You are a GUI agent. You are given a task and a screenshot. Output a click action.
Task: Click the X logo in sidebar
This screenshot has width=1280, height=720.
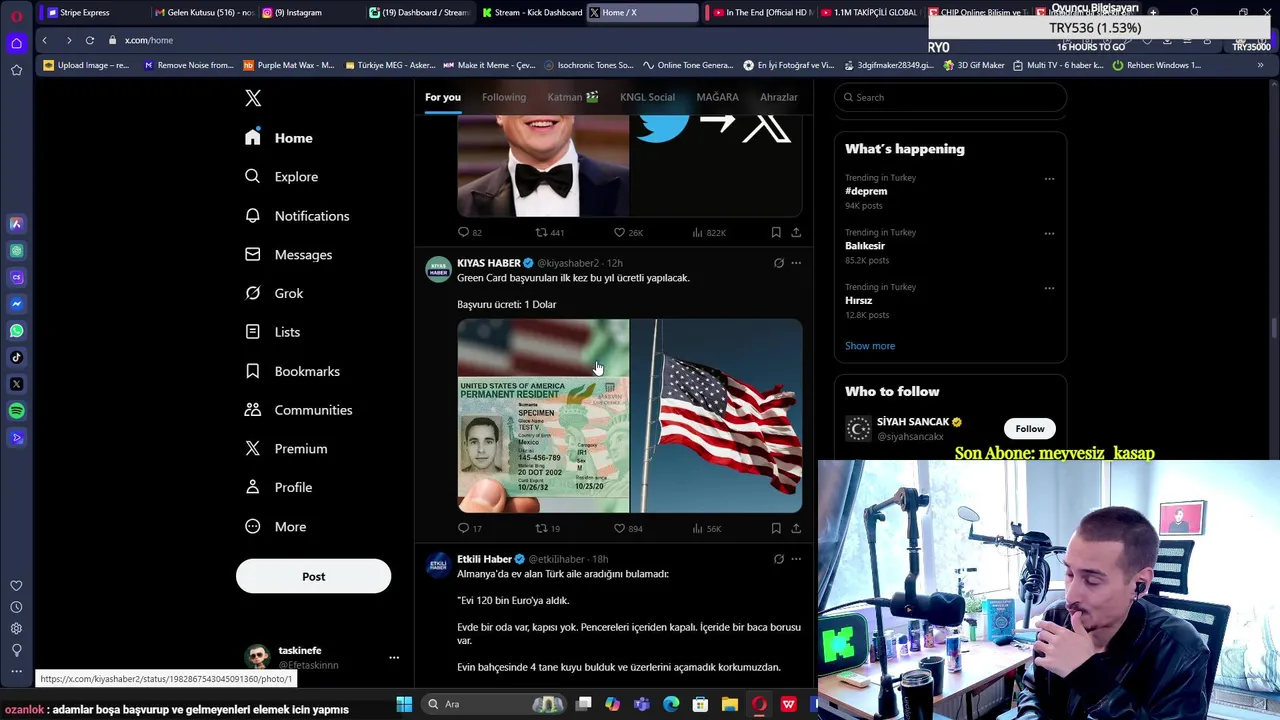coord(253,98)
